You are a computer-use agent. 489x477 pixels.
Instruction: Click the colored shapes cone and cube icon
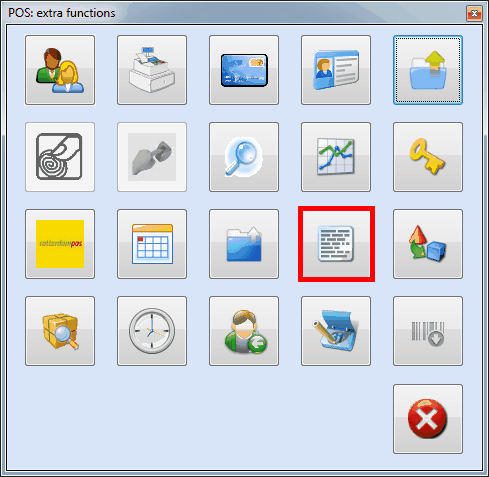pos(428,244)
